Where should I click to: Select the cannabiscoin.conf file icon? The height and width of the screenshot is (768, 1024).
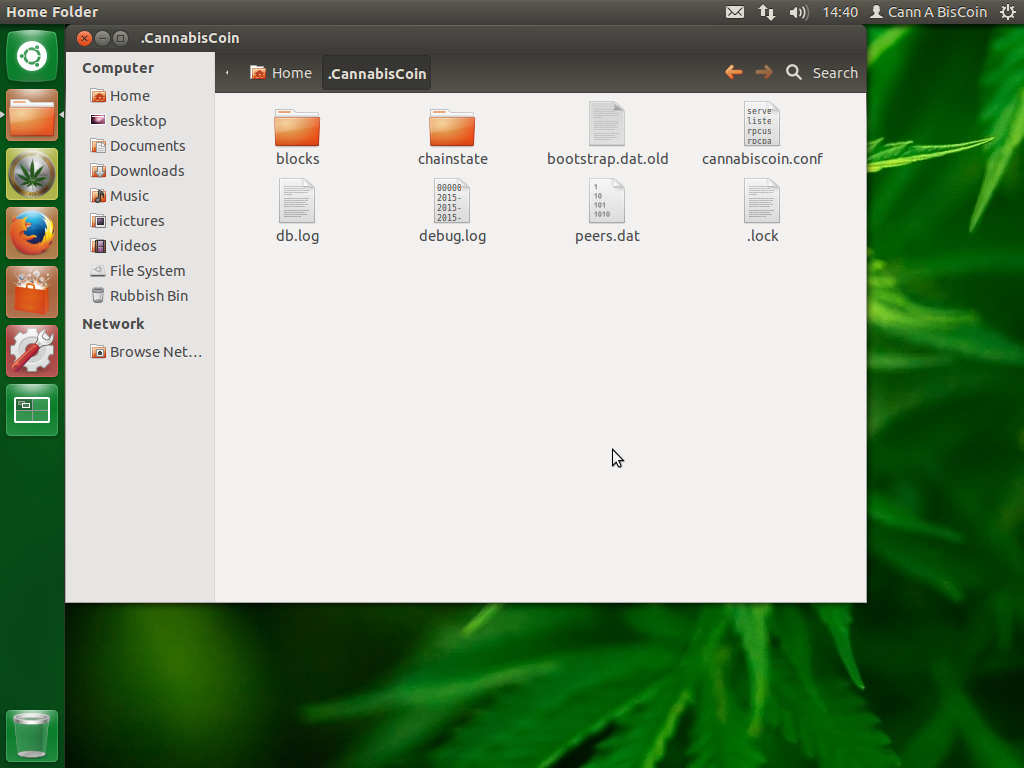(761, 124)
